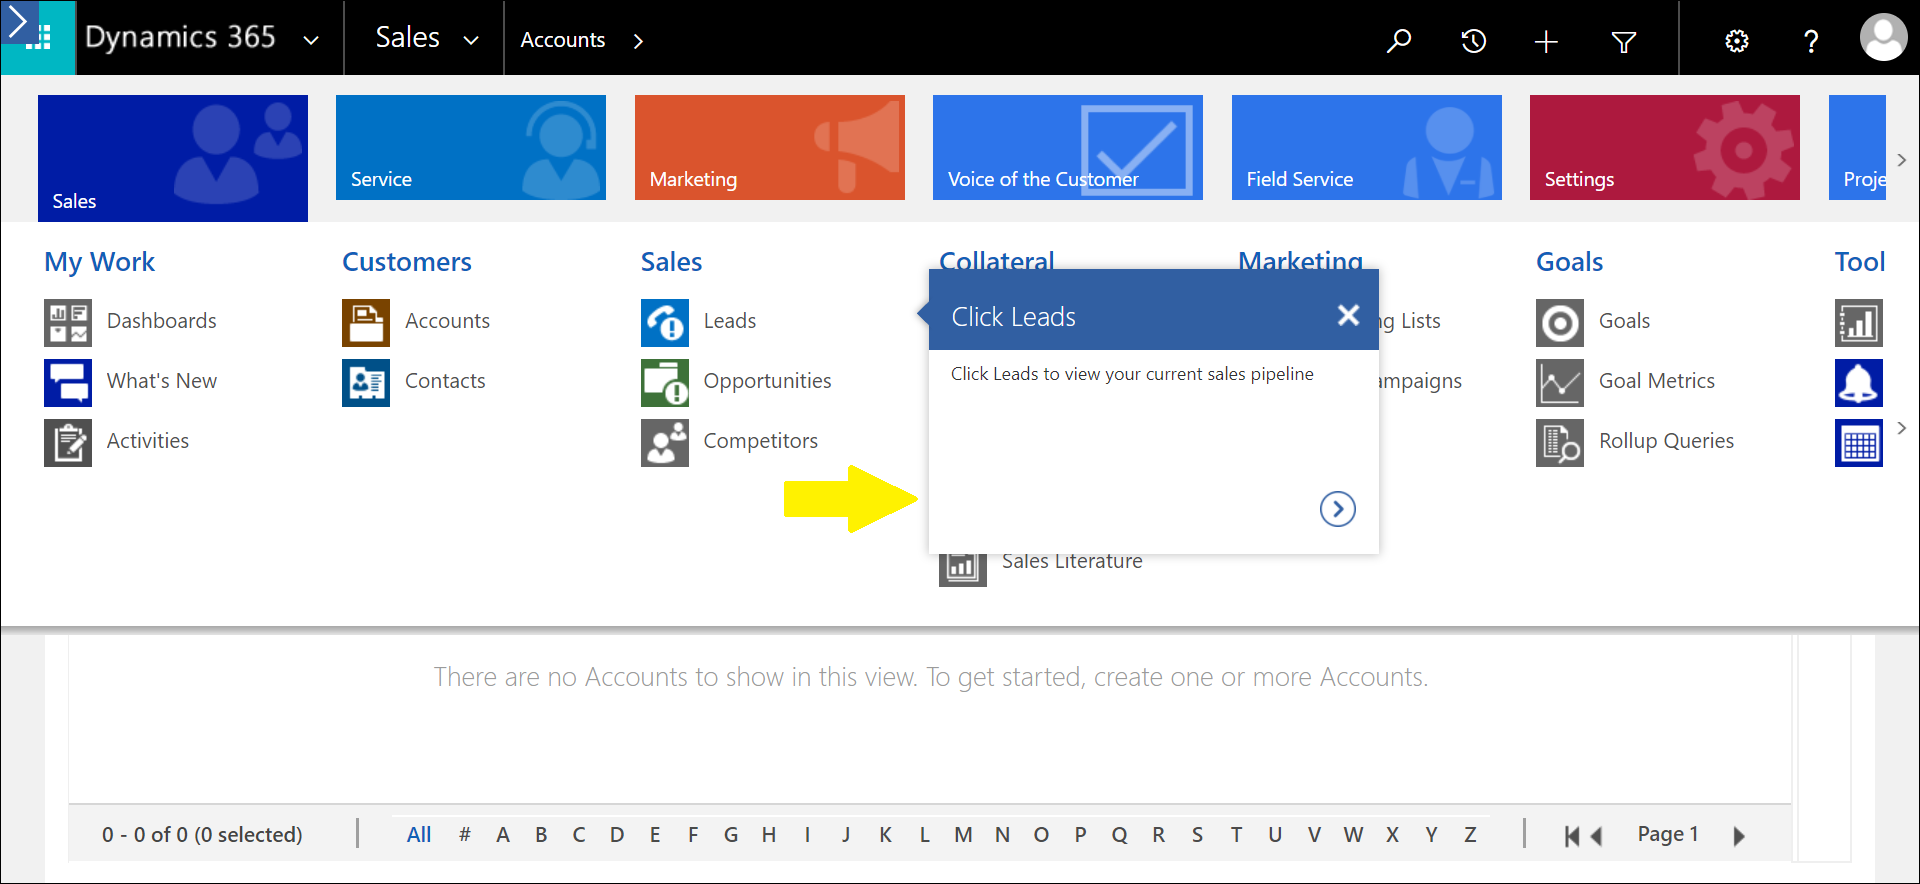
Task: Select the Field Service tile
Action: coord(1366,148)
